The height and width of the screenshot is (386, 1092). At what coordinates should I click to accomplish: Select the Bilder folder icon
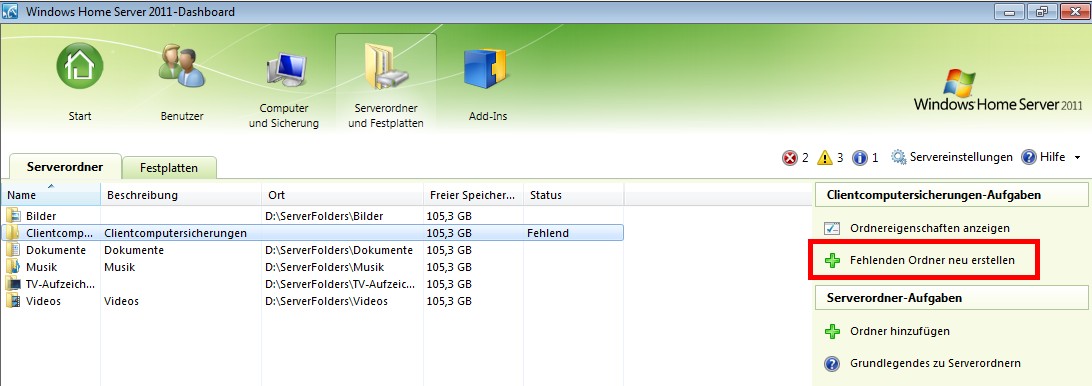coord(13,216)
